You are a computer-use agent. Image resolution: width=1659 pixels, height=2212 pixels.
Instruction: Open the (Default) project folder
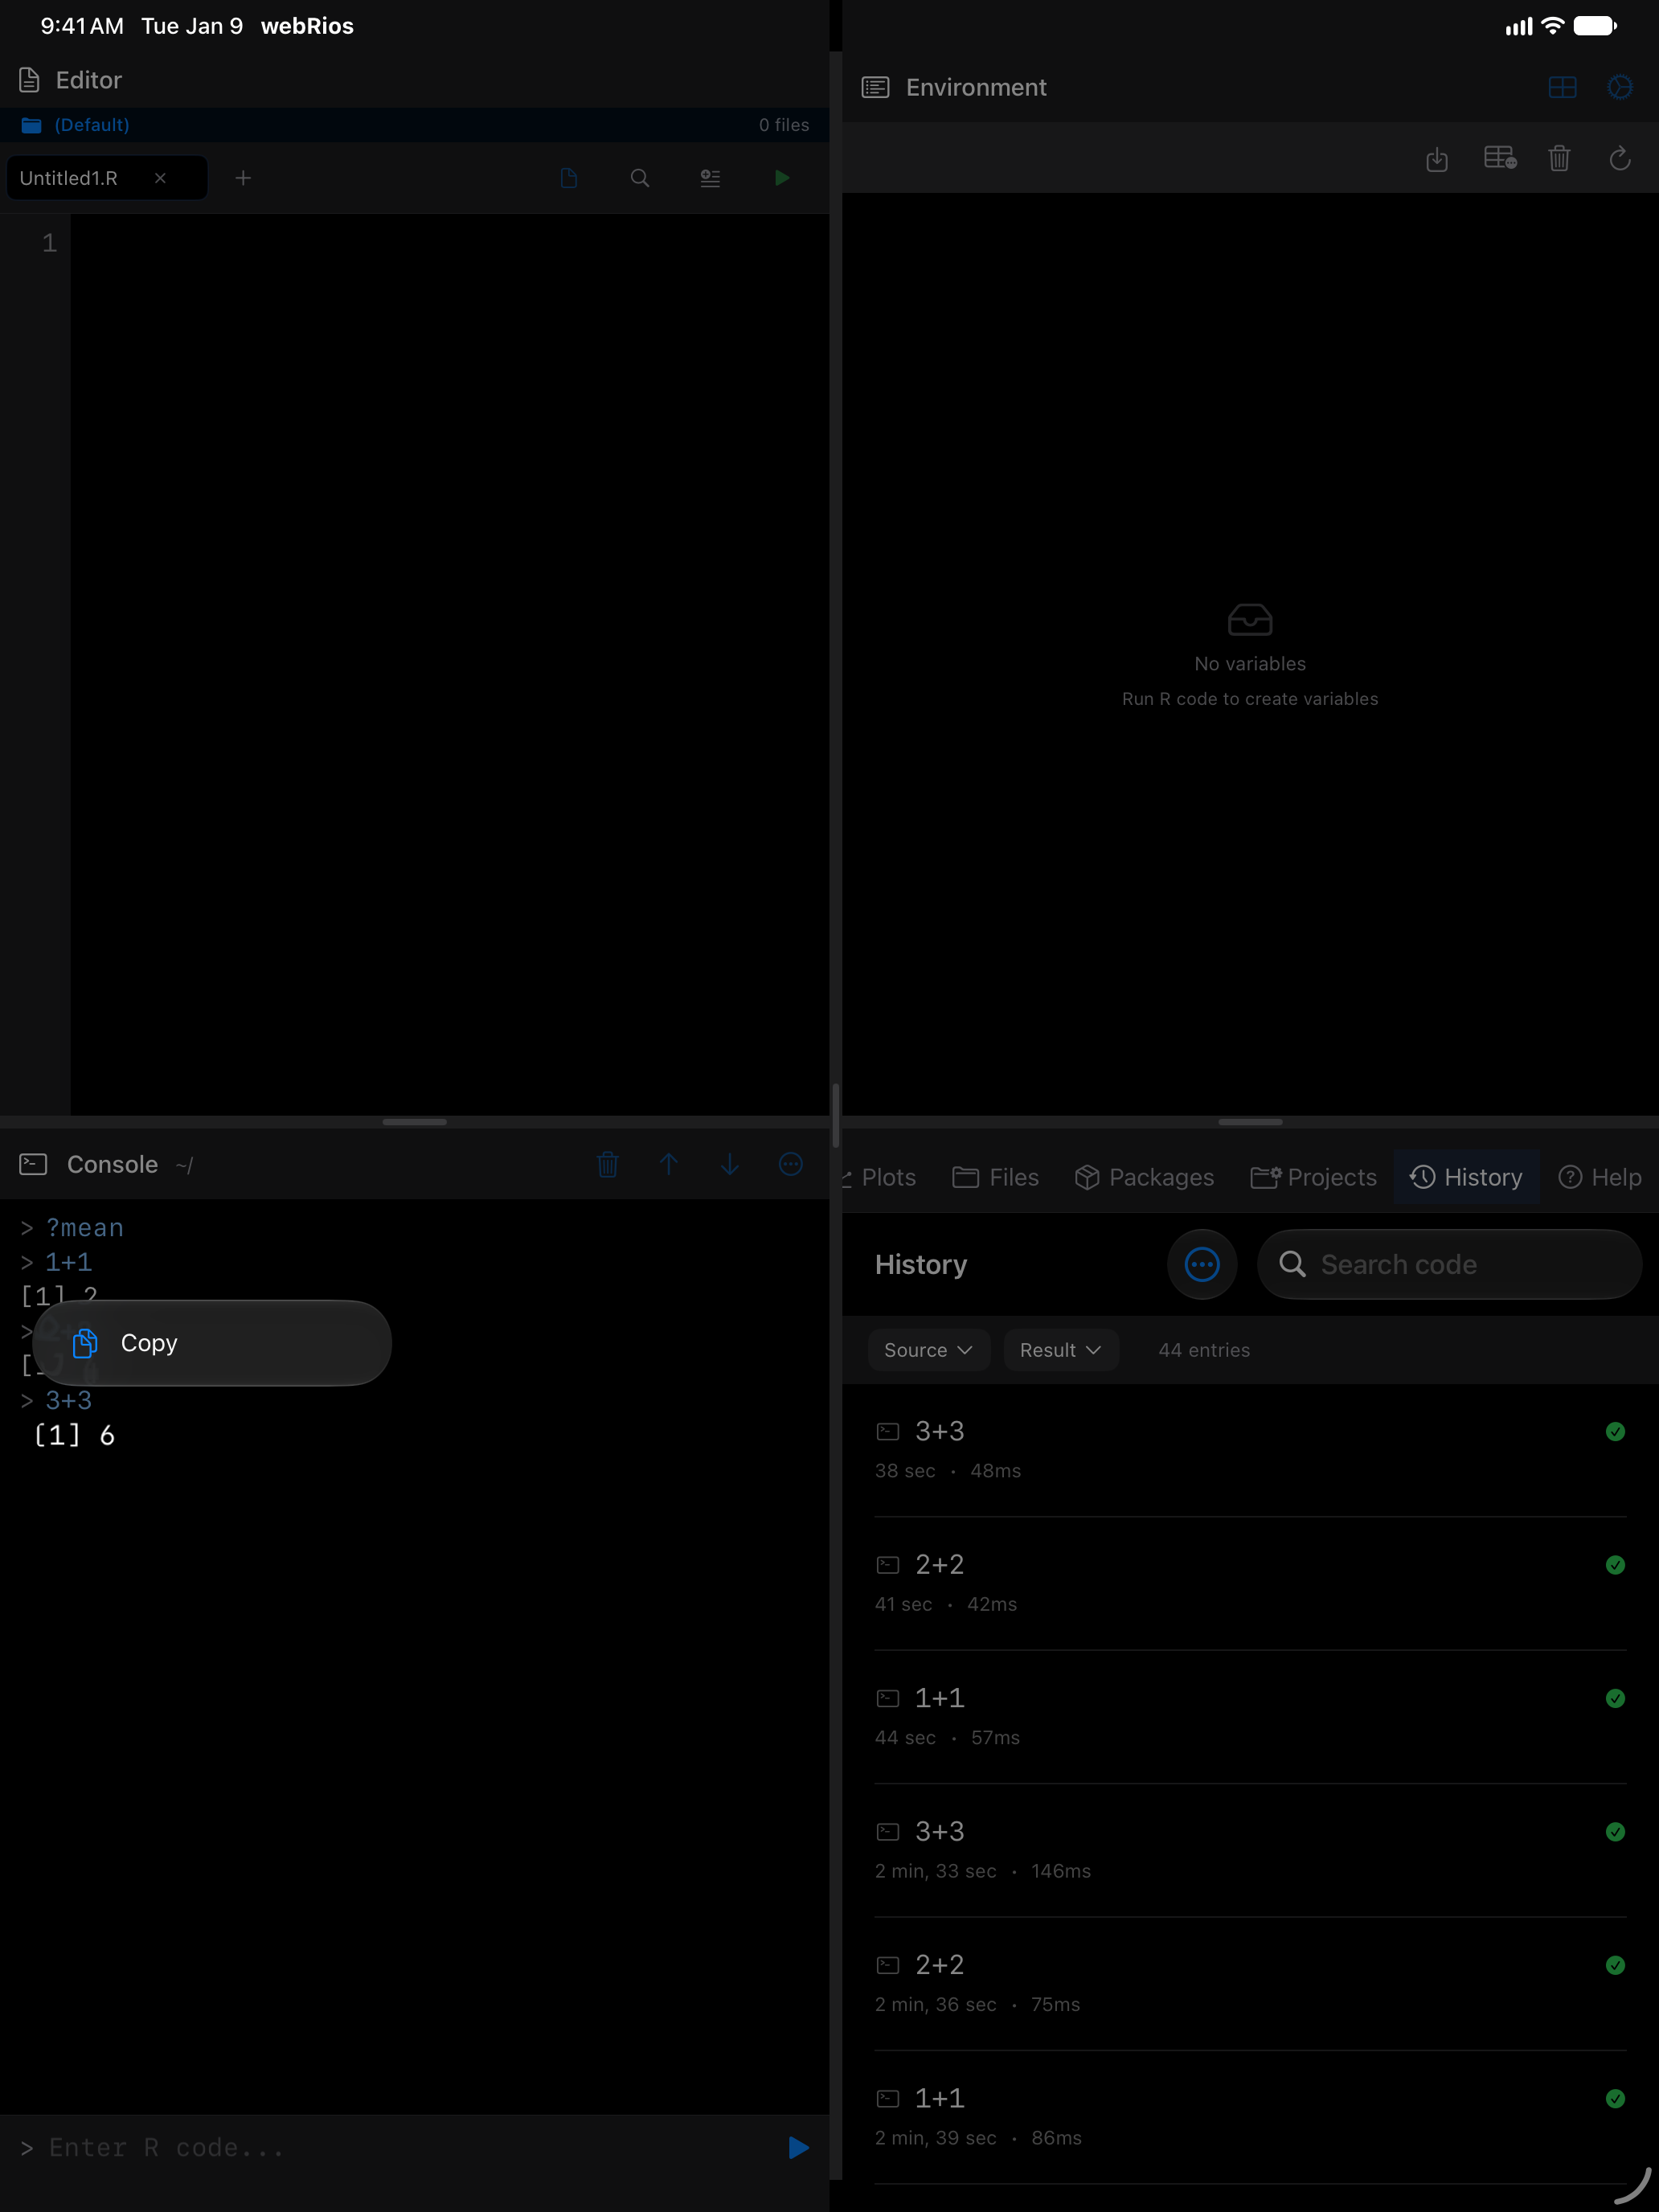click(75, 125)
